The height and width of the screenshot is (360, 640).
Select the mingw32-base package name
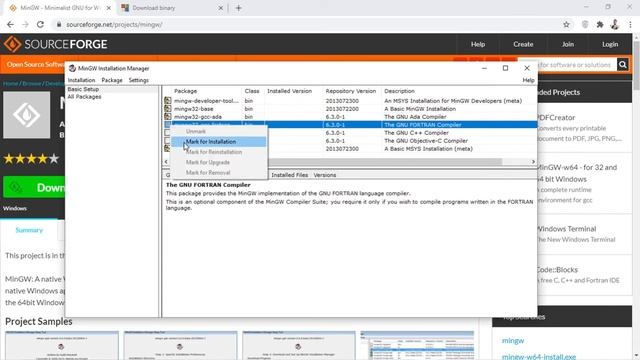pos(193,109)
